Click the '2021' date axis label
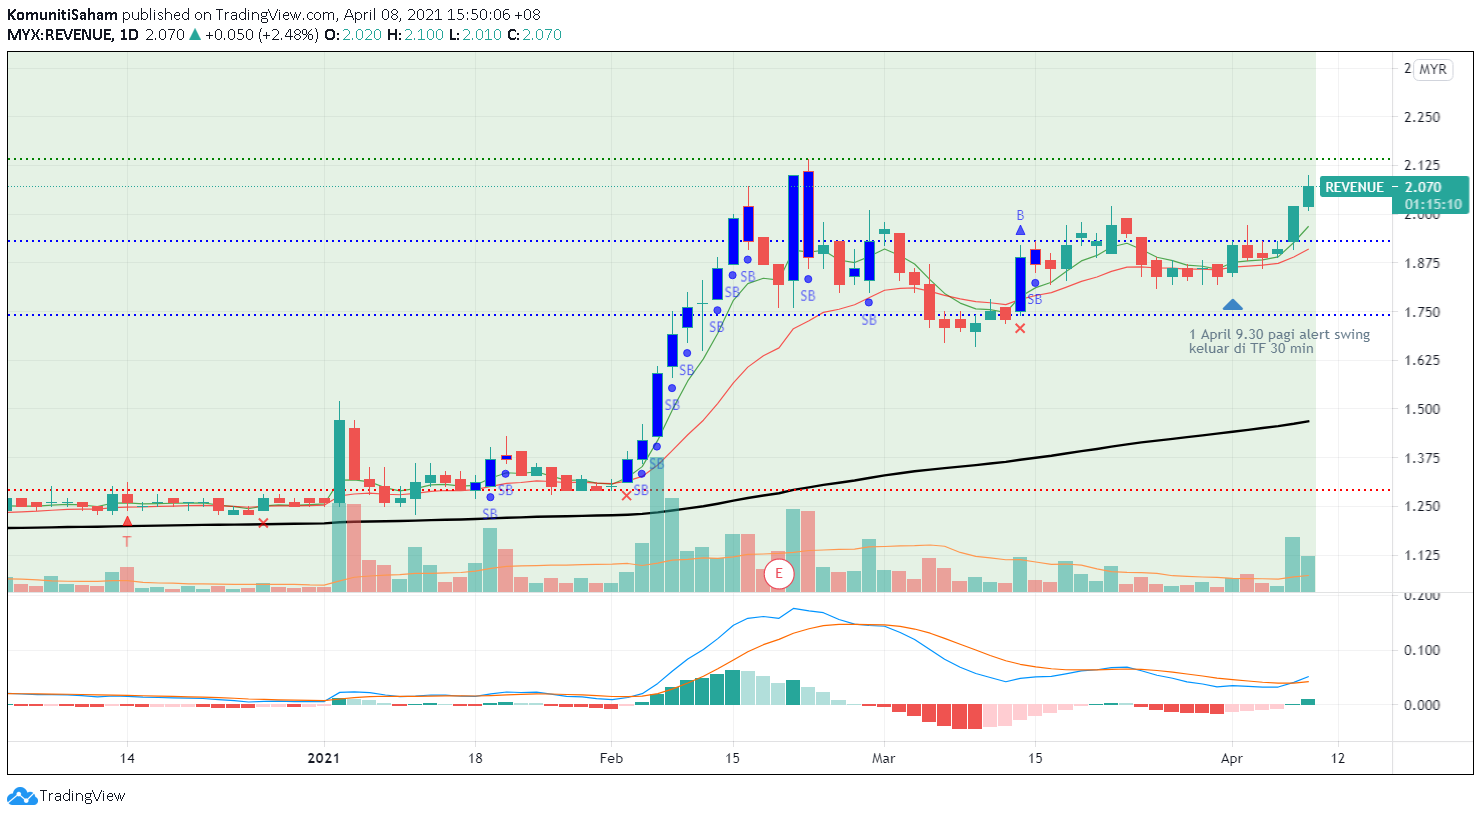 [324, 758]
